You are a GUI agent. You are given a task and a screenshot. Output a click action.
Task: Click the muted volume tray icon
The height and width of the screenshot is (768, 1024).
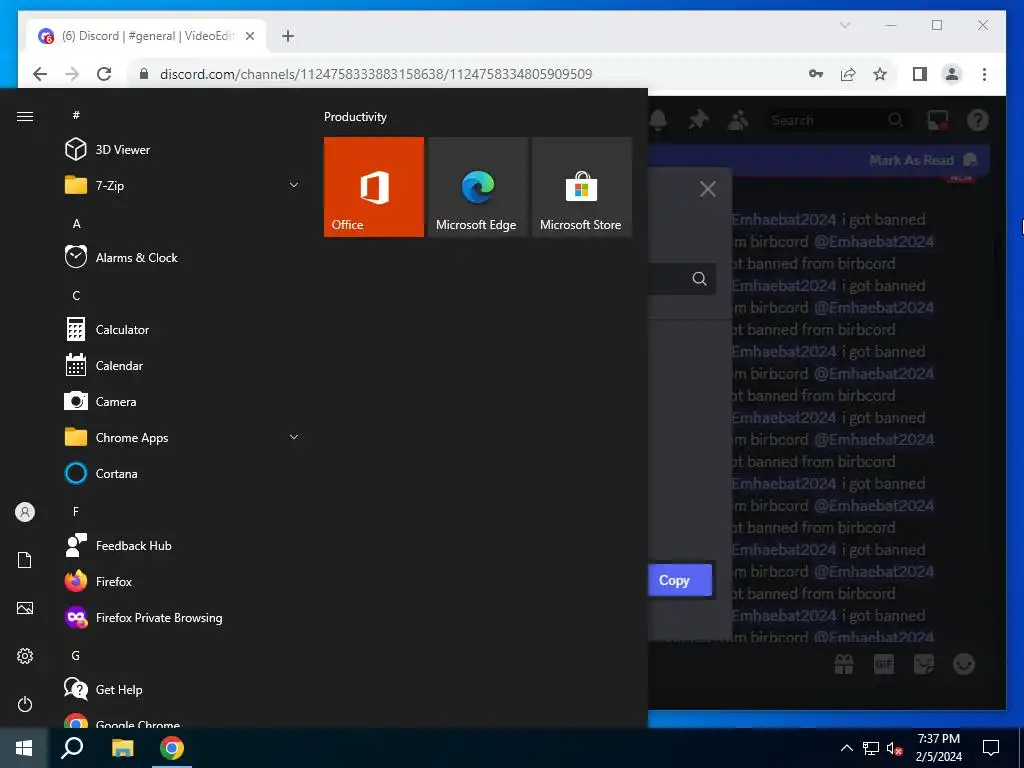coord(895,748)
